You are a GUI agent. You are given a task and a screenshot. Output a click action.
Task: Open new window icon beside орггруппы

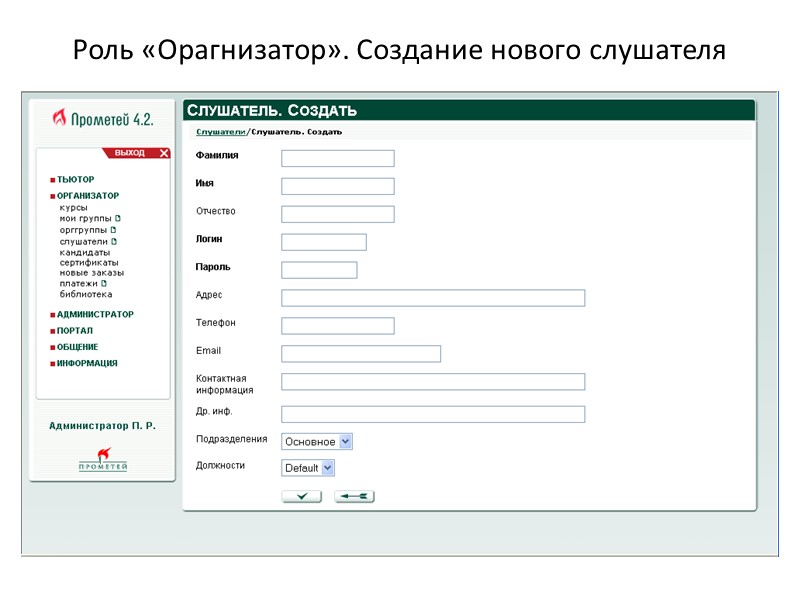[x=113, y=230]
